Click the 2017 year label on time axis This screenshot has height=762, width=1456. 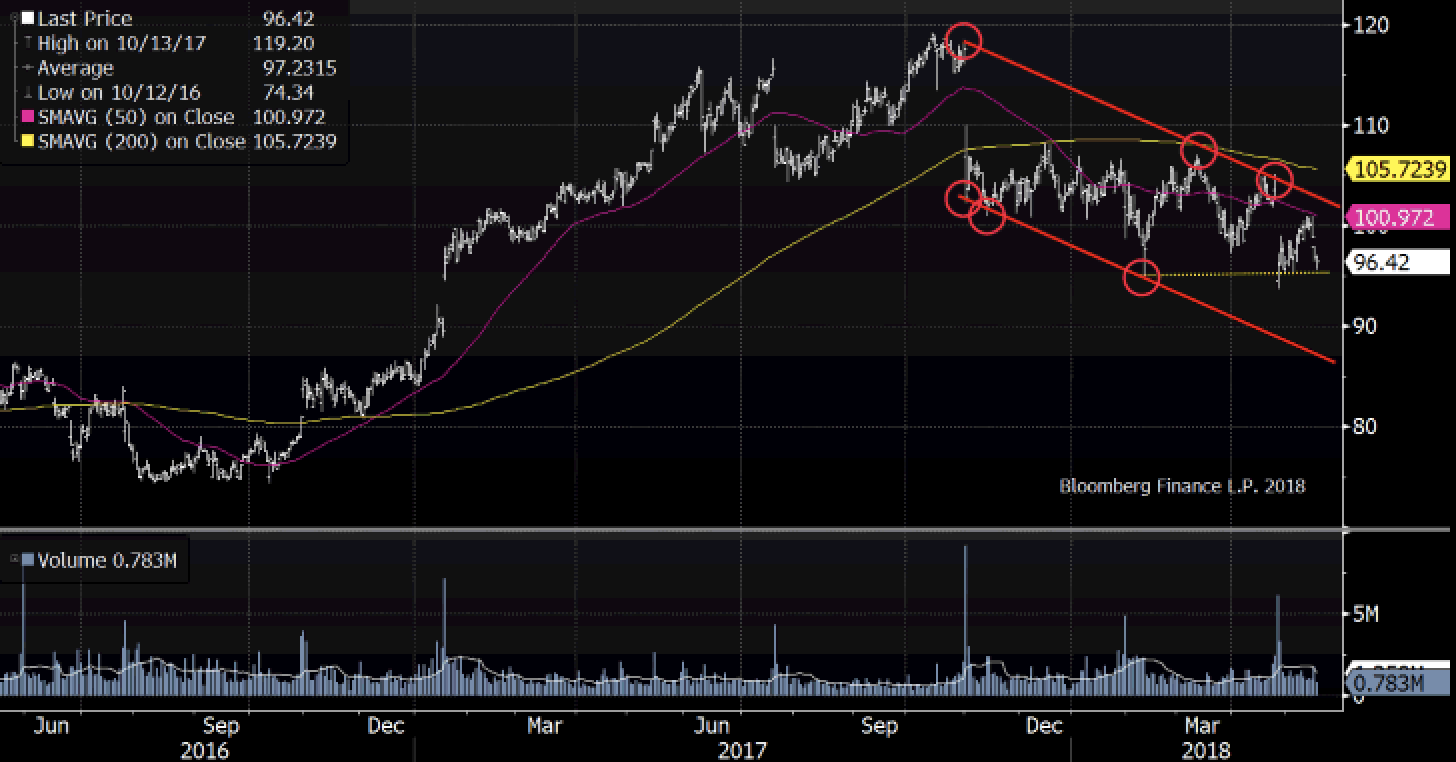tap(742, 750)
